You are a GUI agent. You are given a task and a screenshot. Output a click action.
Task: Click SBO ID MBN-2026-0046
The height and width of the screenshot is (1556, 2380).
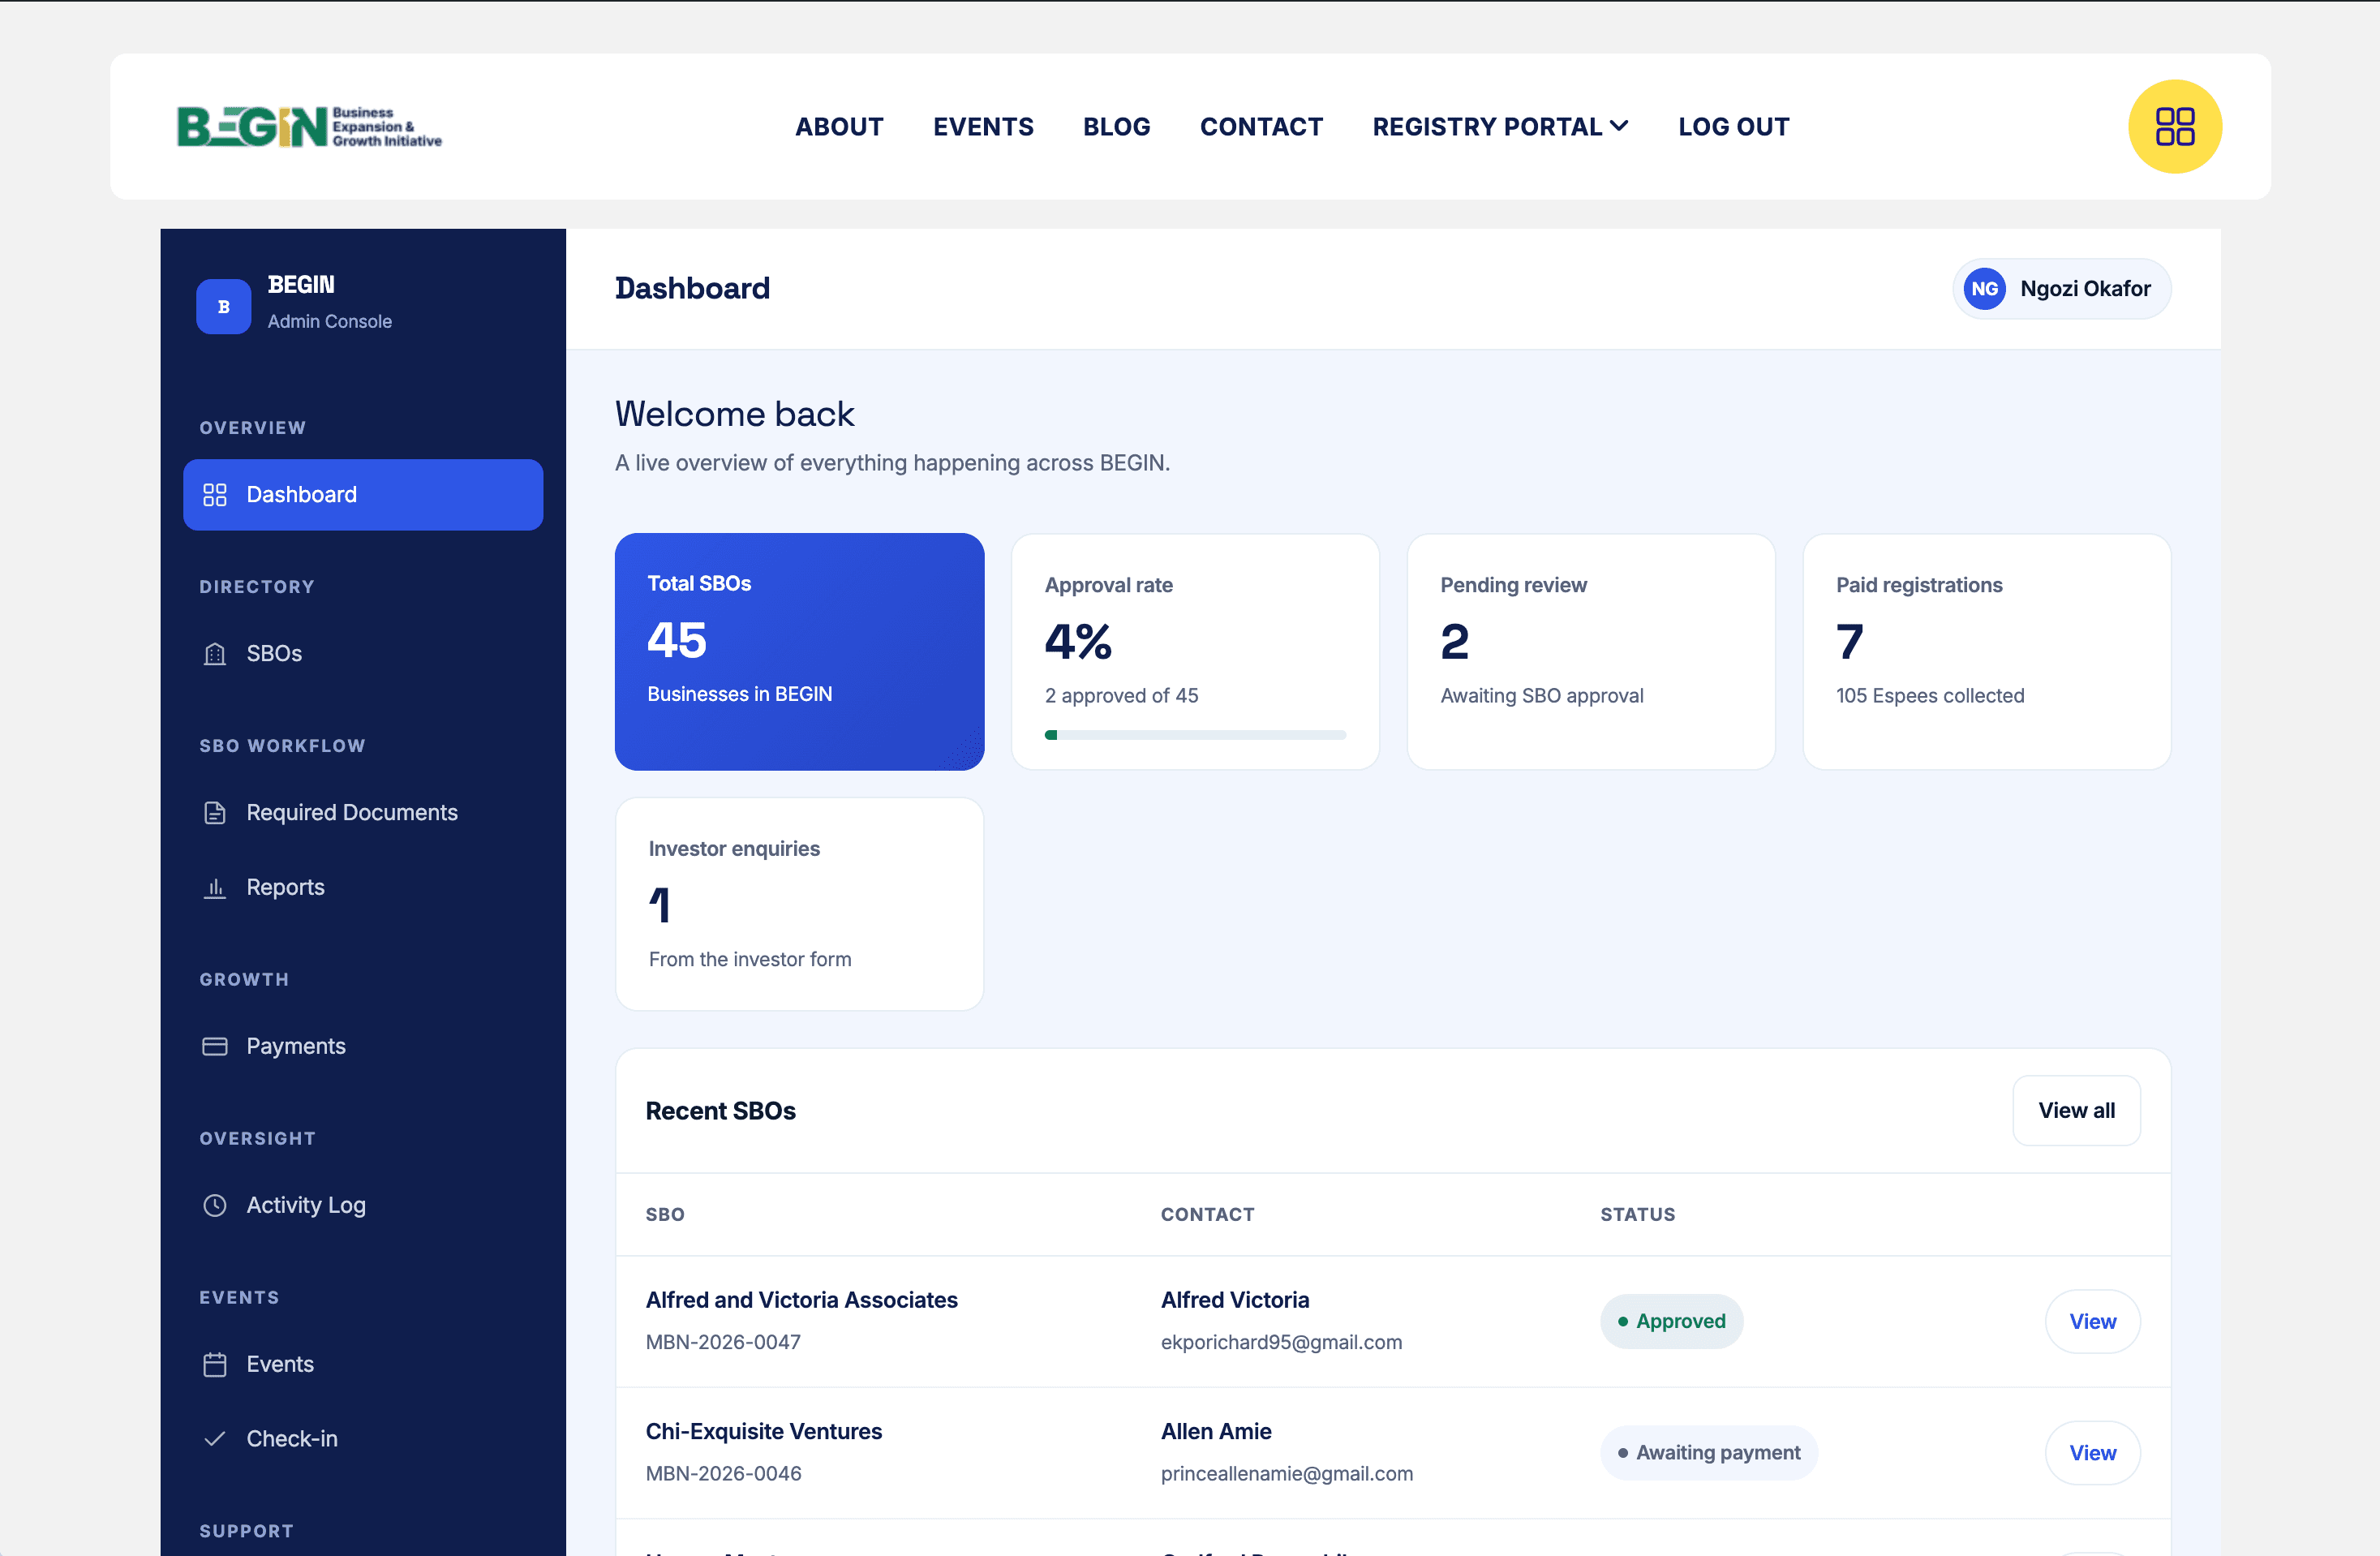pos(723,1473)
